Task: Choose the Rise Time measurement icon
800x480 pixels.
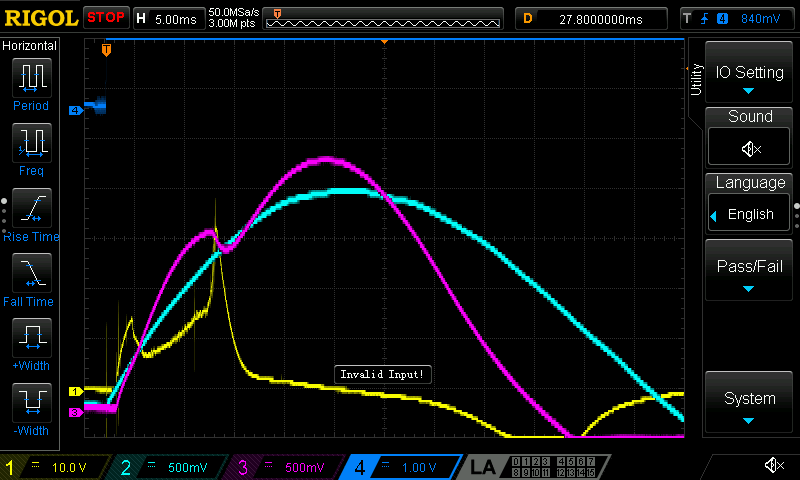Action: click(x=30, y=209)
